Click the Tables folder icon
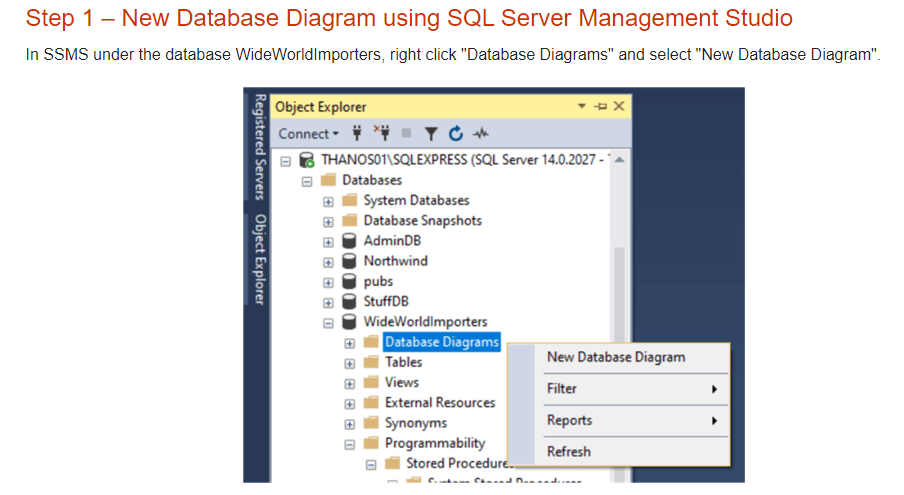 coord(371,362)
